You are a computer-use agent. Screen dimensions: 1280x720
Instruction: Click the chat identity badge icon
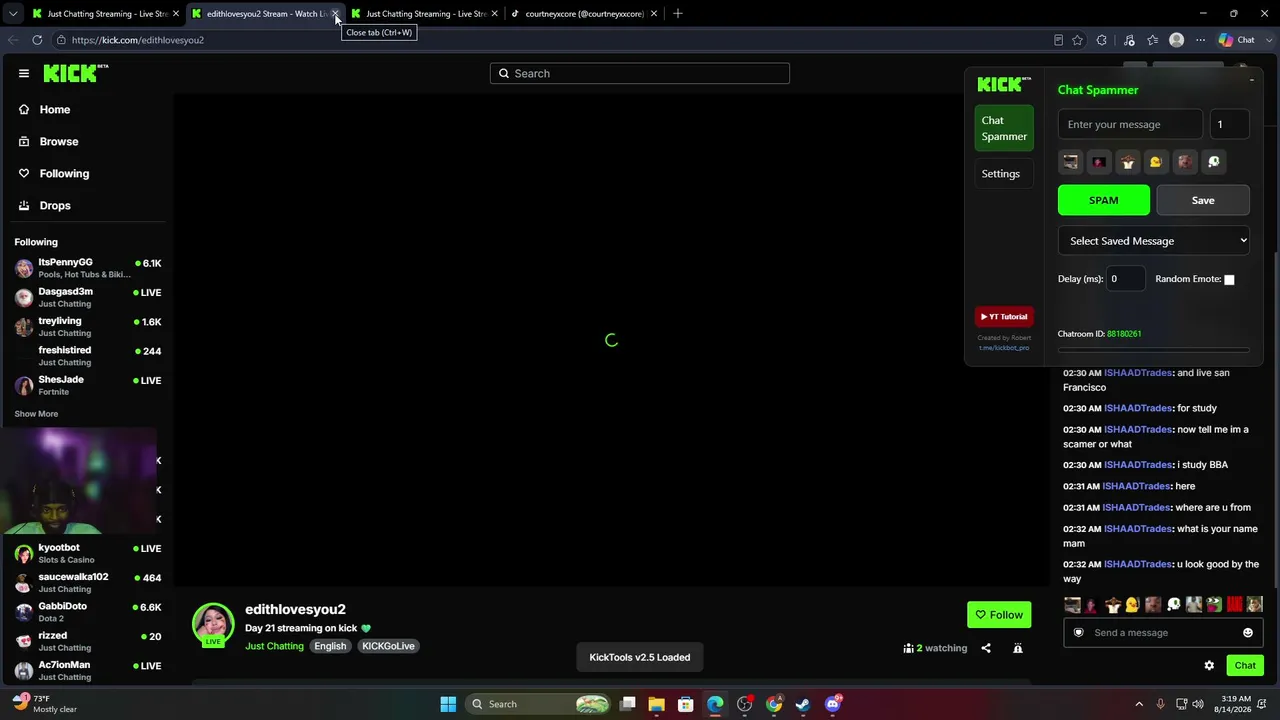coord(1078,633)
